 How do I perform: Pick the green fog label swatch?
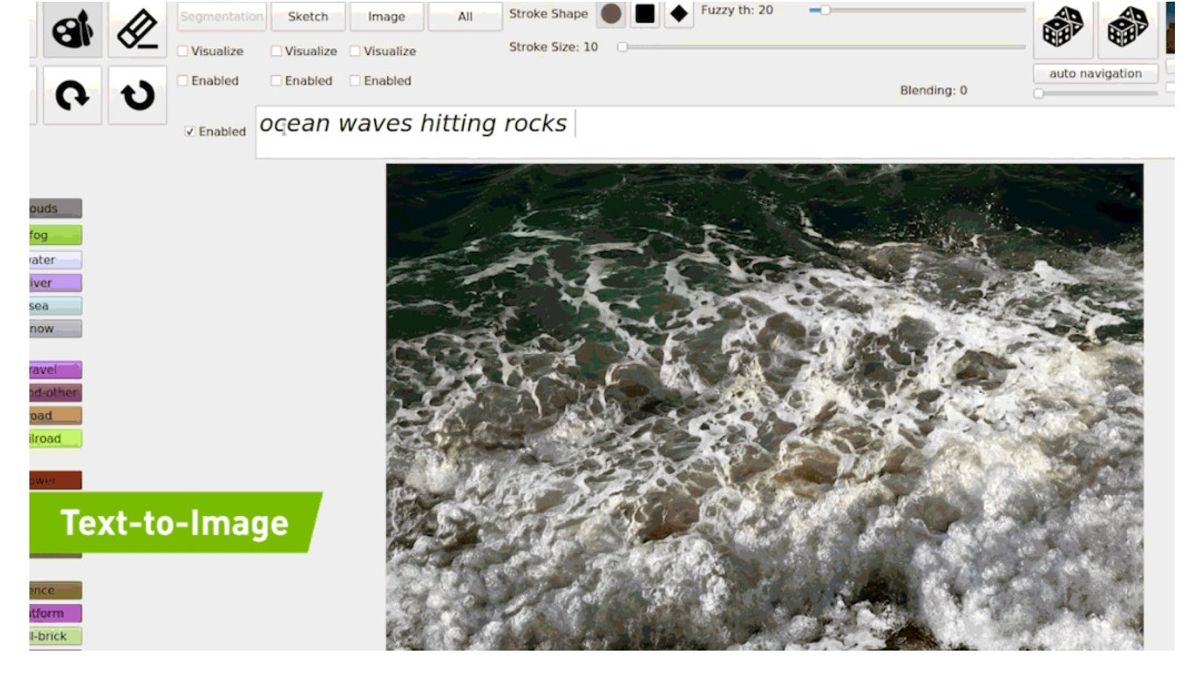55,236
